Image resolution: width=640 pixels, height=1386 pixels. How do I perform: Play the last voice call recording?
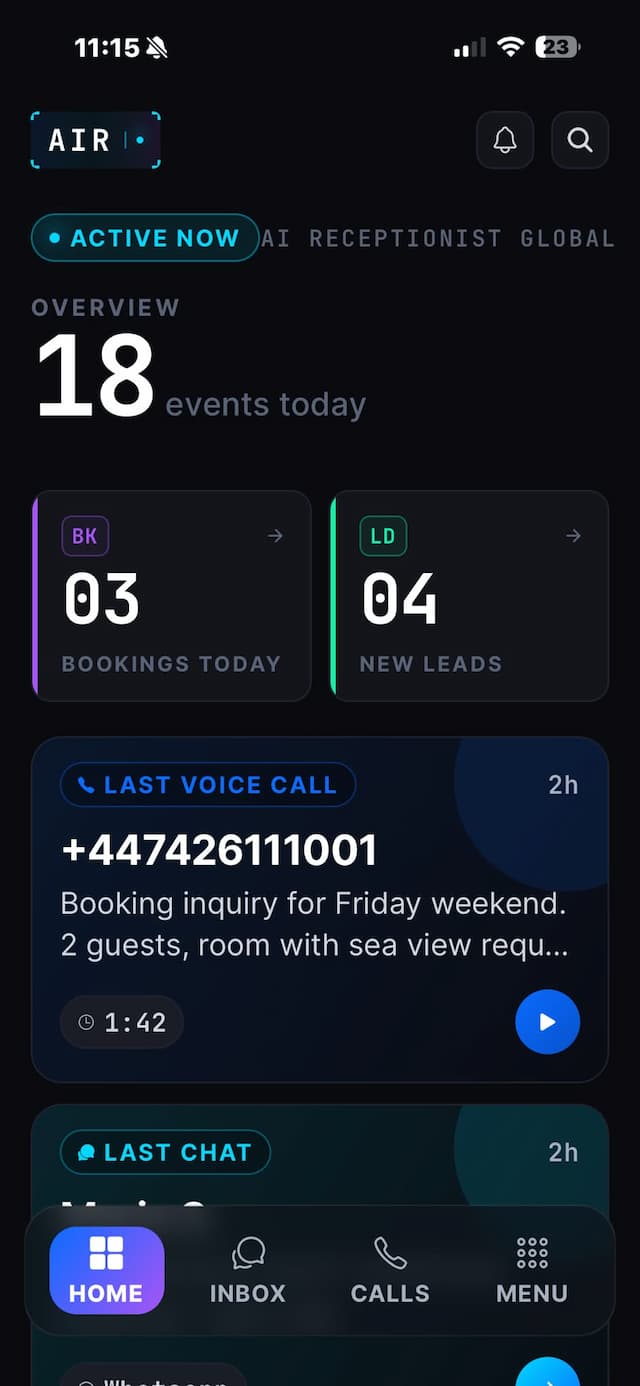pyautogui.click(x=547, y=1022)
